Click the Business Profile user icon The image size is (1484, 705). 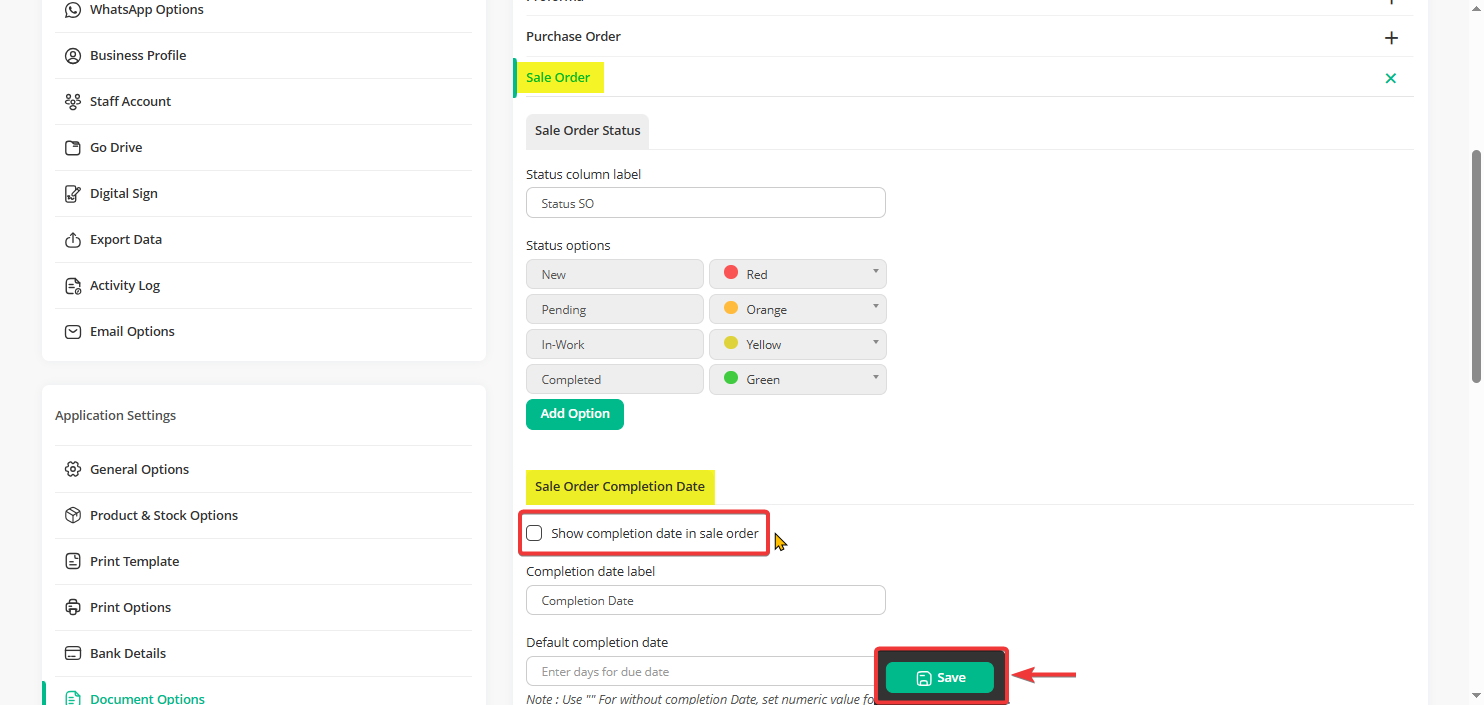tap(72, 56)
